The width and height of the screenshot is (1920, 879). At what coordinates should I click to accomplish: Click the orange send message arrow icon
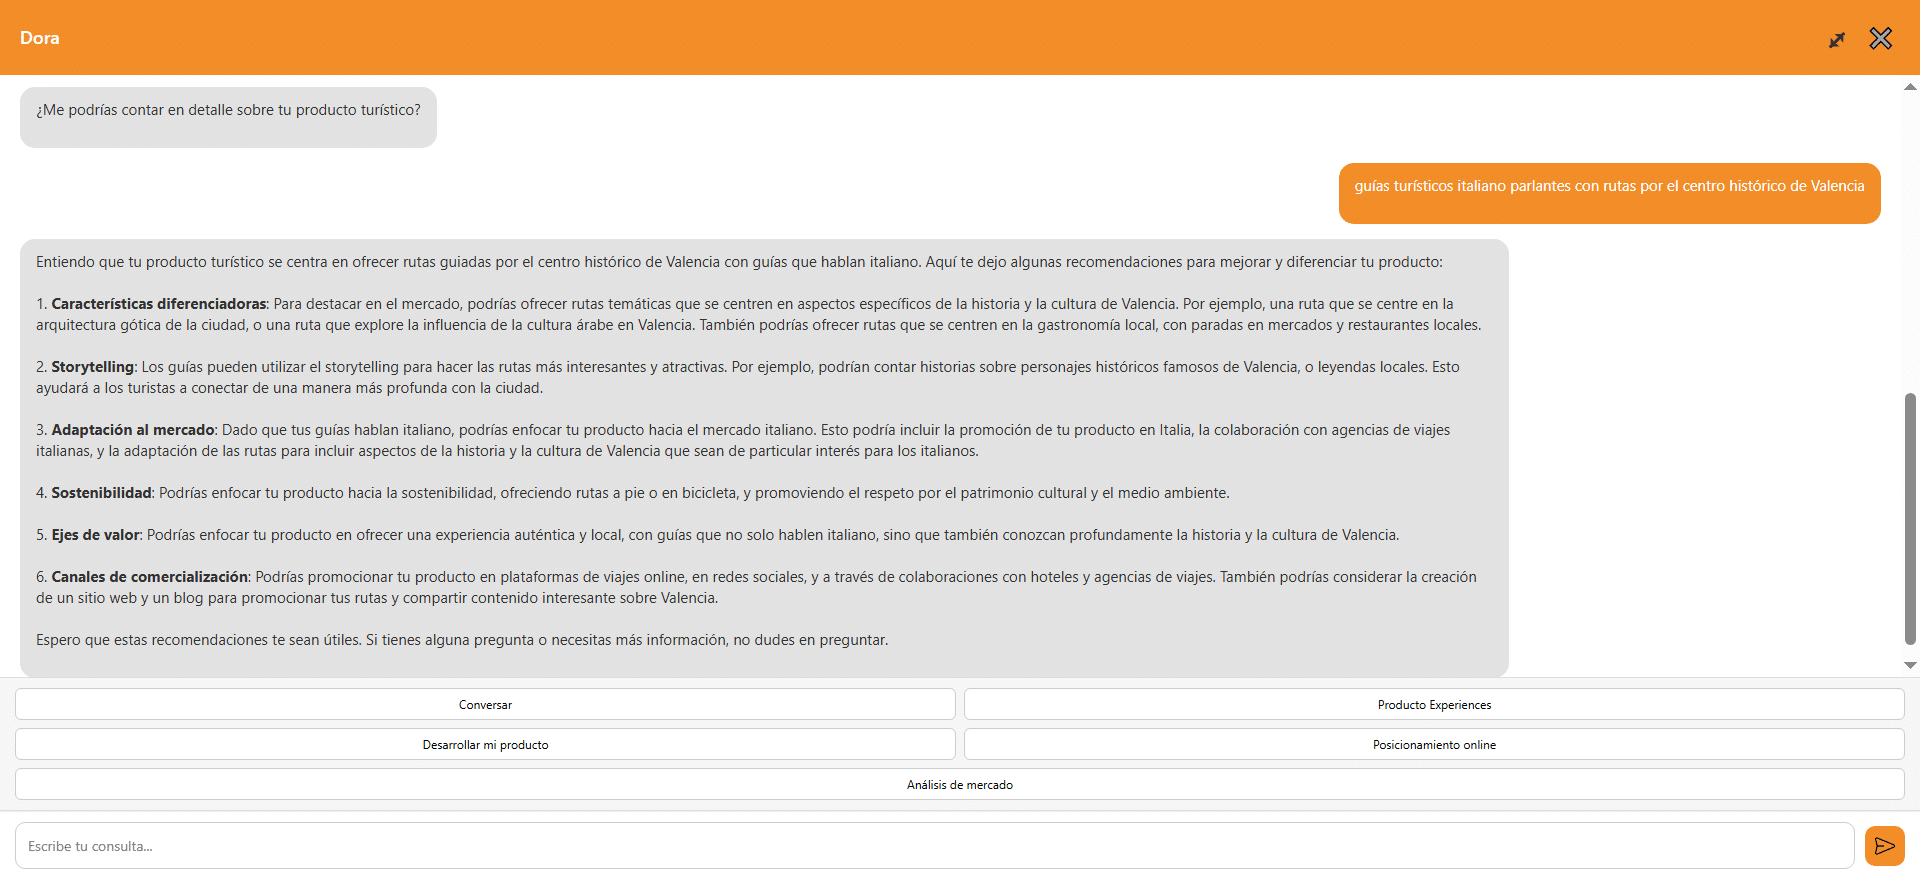[1884, 846]
